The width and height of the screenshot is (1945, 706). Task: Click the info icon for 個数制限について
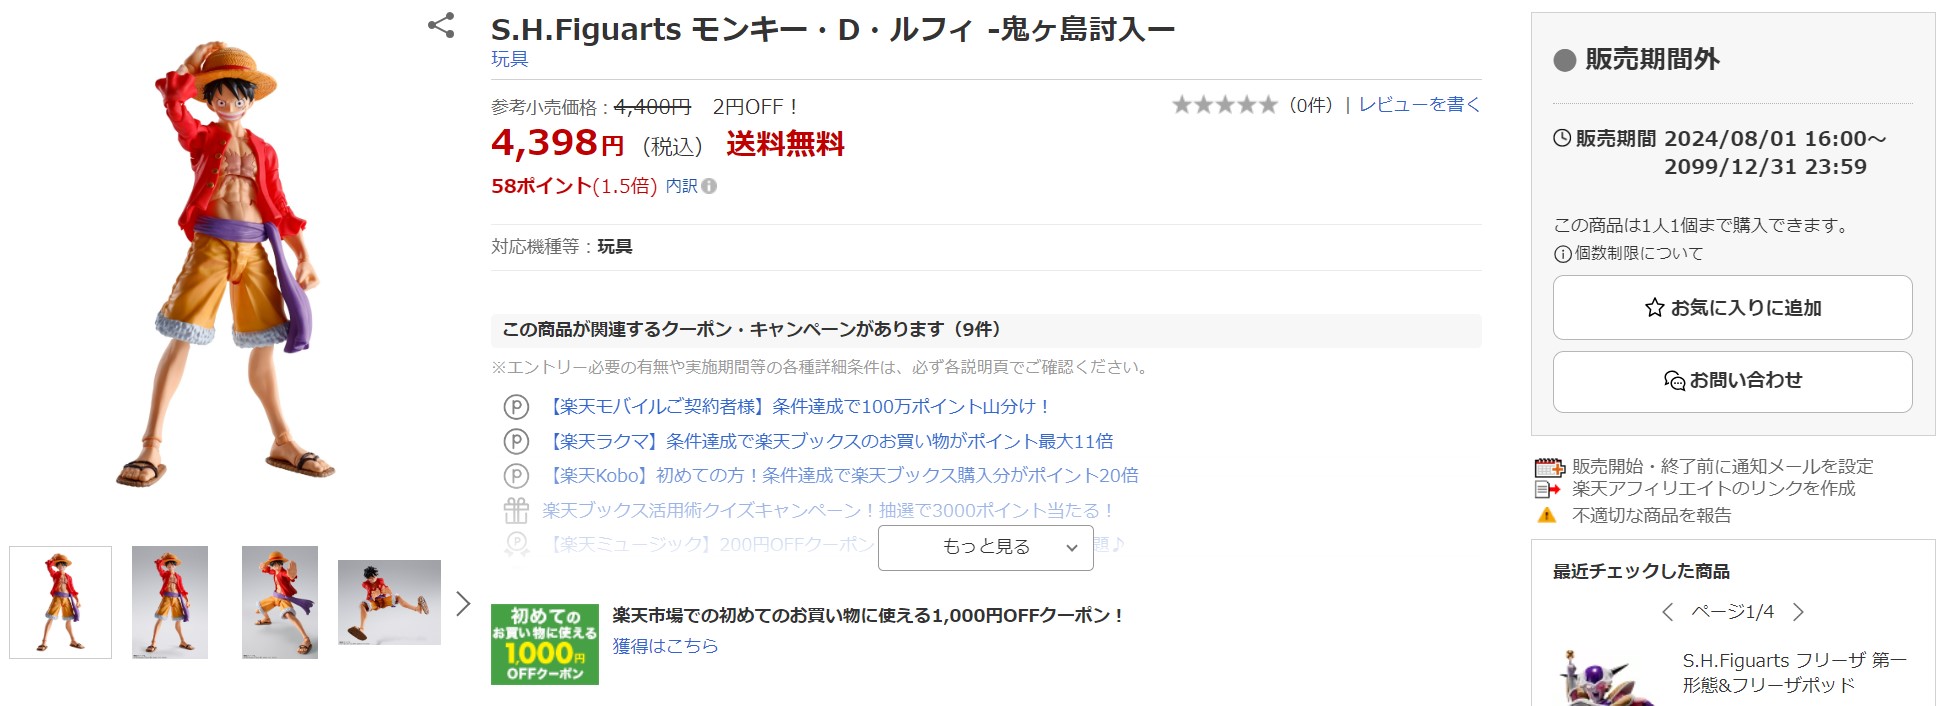tap(1562, 254)
